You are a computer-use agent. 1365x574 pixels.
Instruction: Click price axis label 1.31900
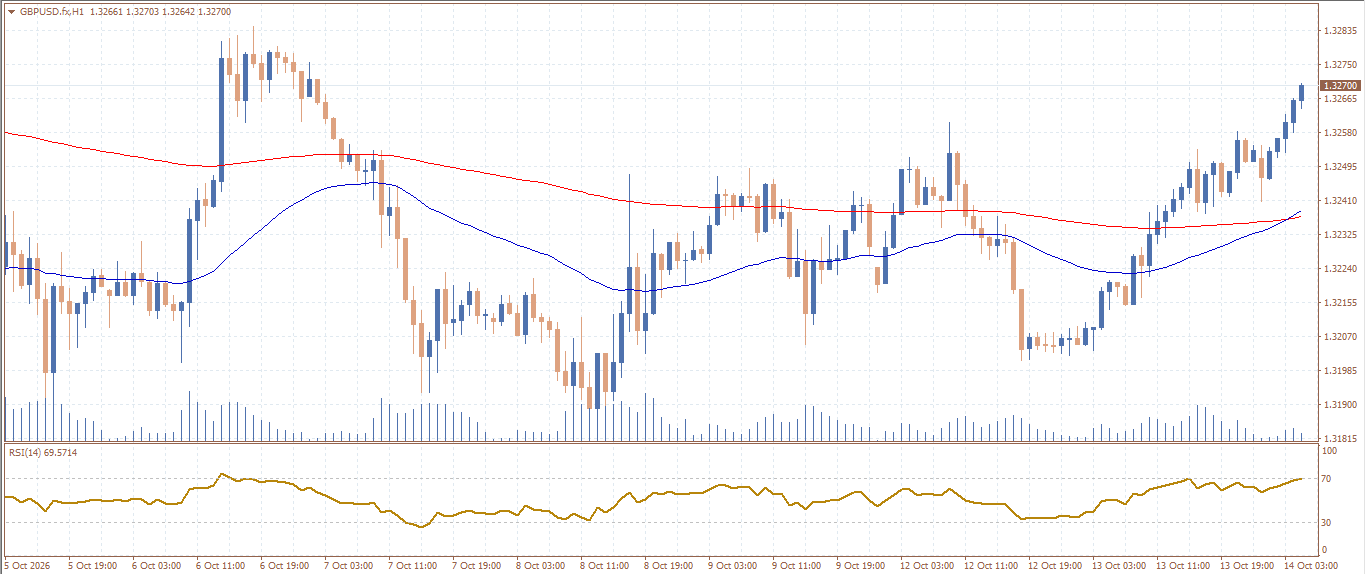point(1339,405)
